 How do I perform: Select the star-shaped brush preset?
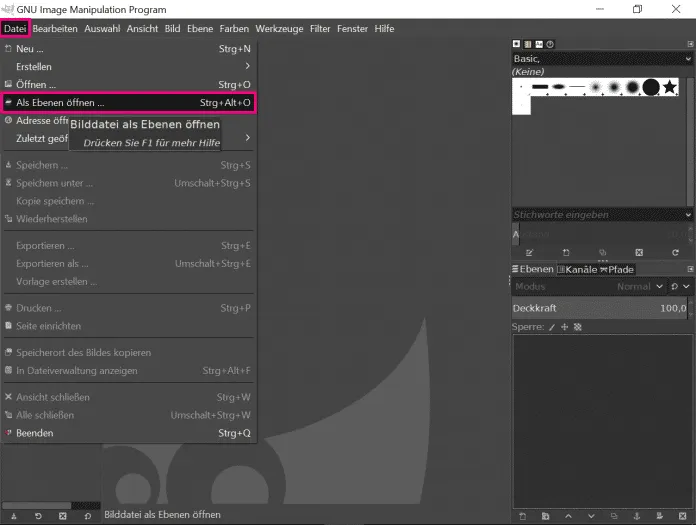click(669, 88)
